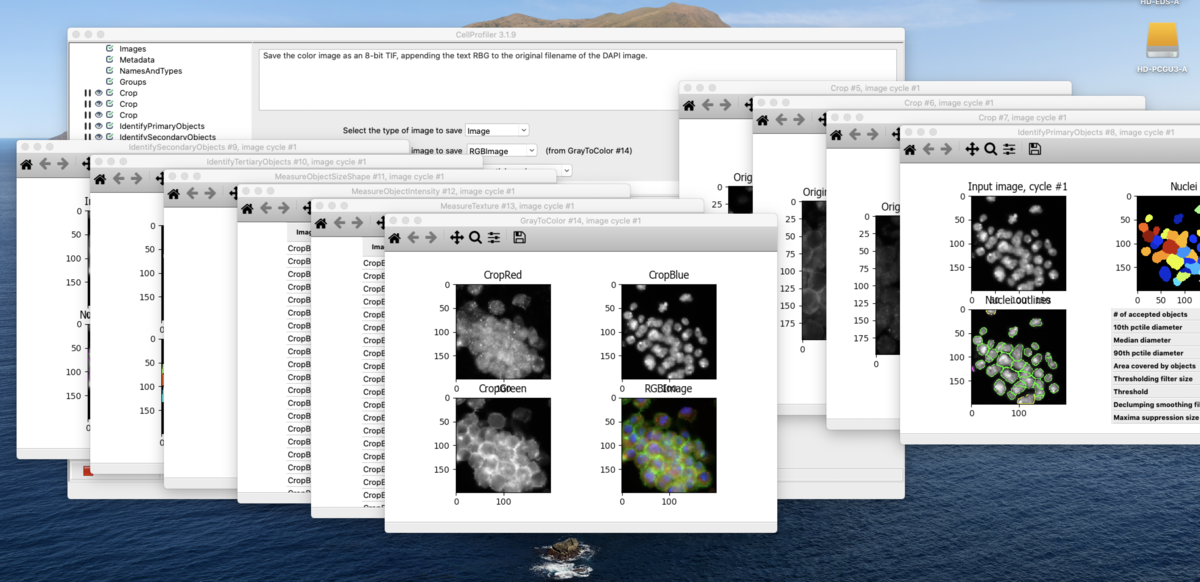Select Metadata in pipeline list
This screenshot has height=582, width=1200.
[x=136, y=60]
